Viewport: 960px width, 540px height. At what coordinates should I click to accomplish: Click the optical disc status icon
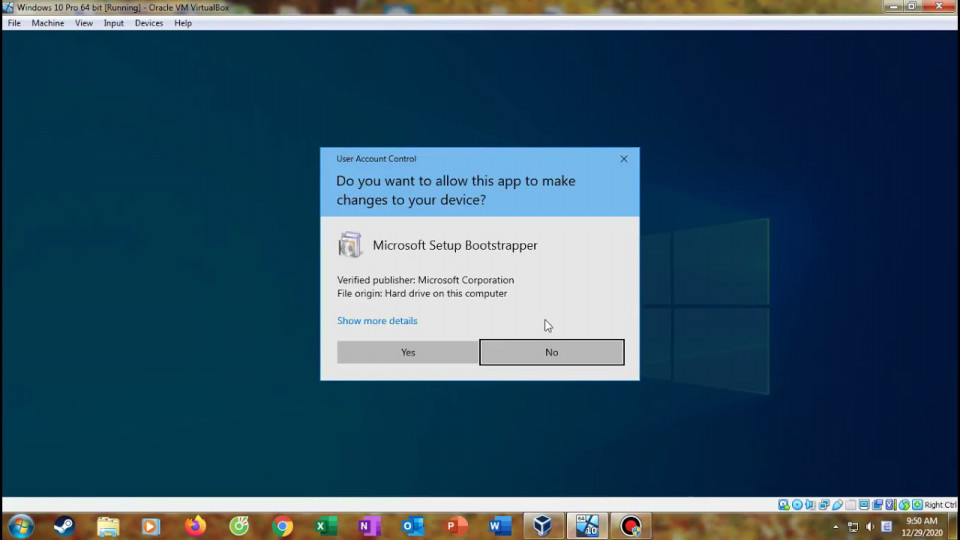pos(797,505)
